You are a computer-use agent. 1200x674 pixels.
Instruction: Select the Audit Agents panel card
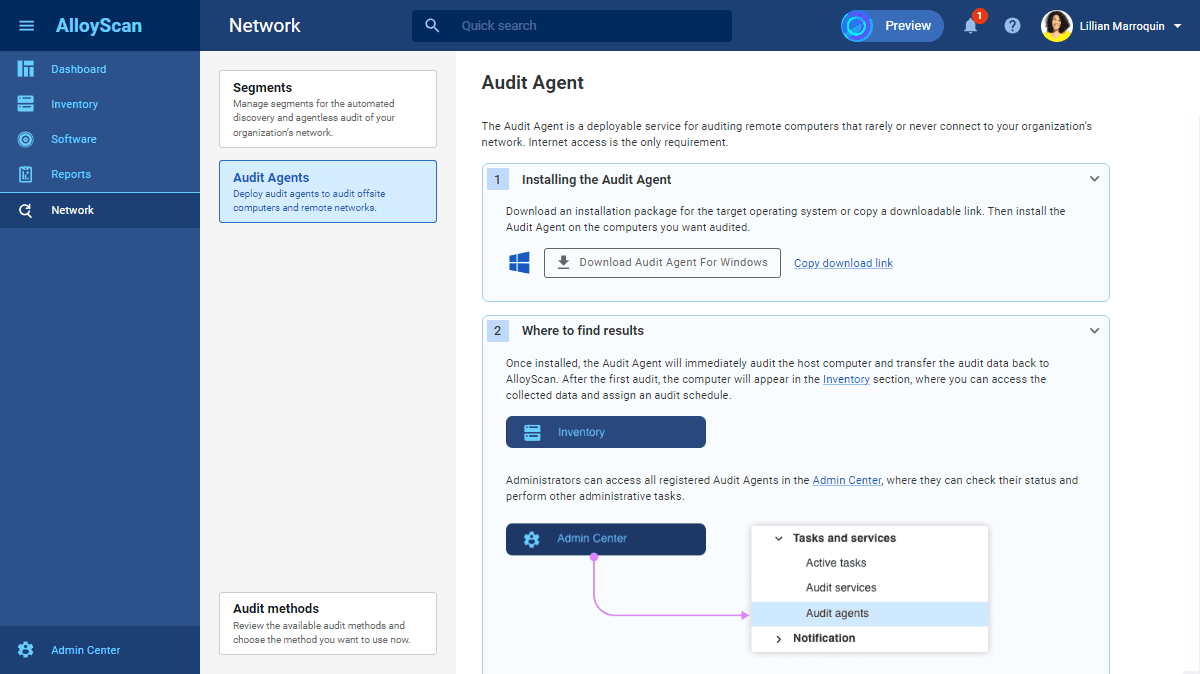click(328, 191)
